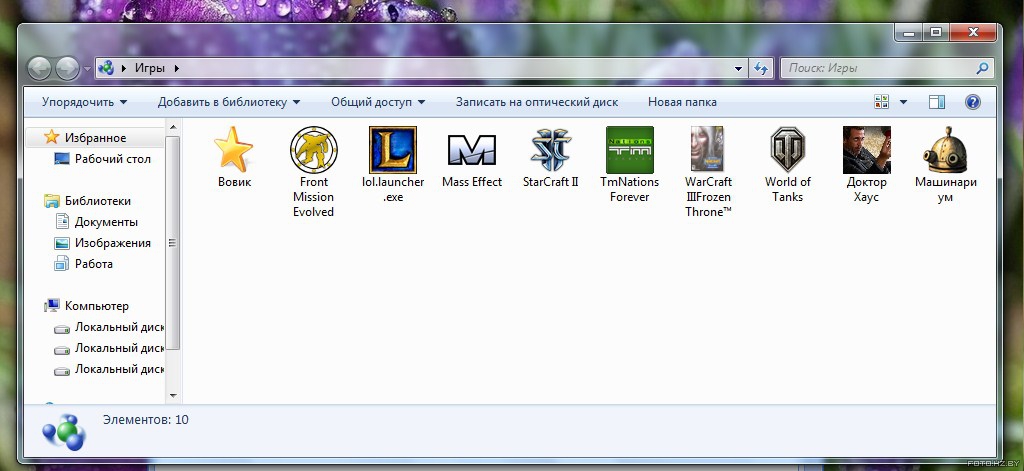Viewport: 1024px width, 471px height.
Task: Select Компьютер in navigation pane
Action: (86, 306)
